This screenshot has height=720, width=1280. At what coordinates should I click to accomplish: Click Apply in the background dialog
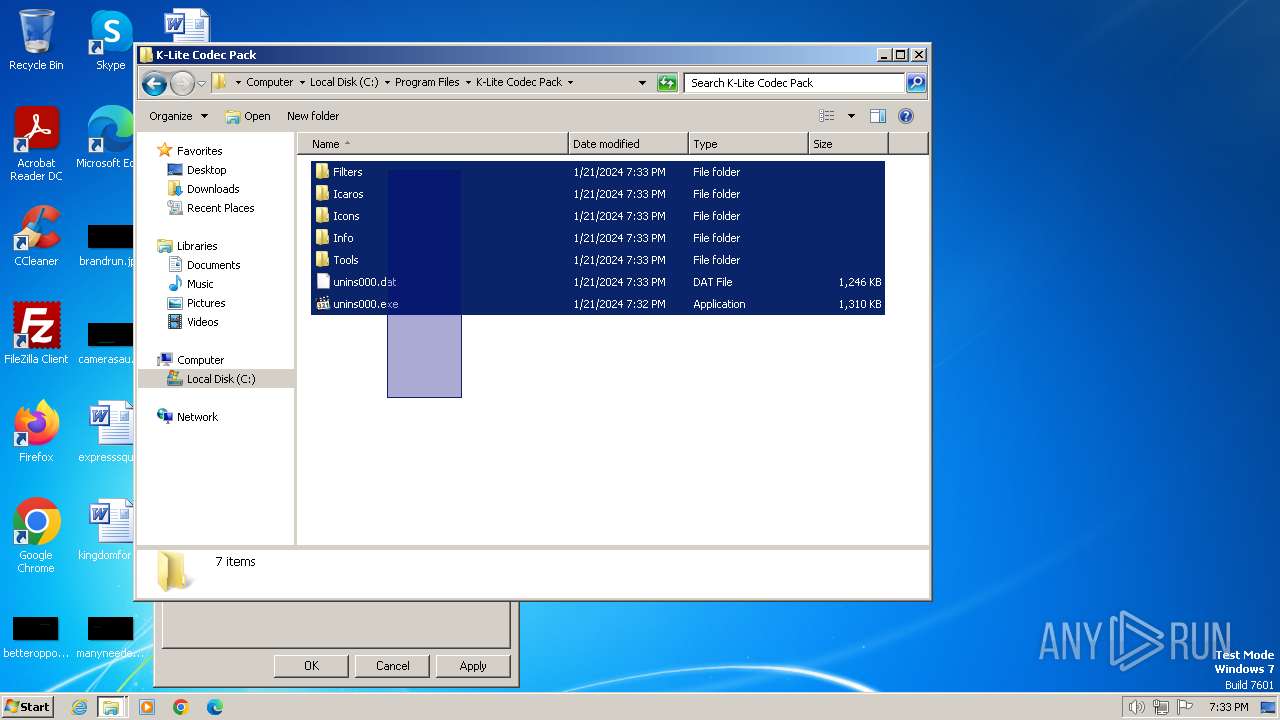click(473, 666)
